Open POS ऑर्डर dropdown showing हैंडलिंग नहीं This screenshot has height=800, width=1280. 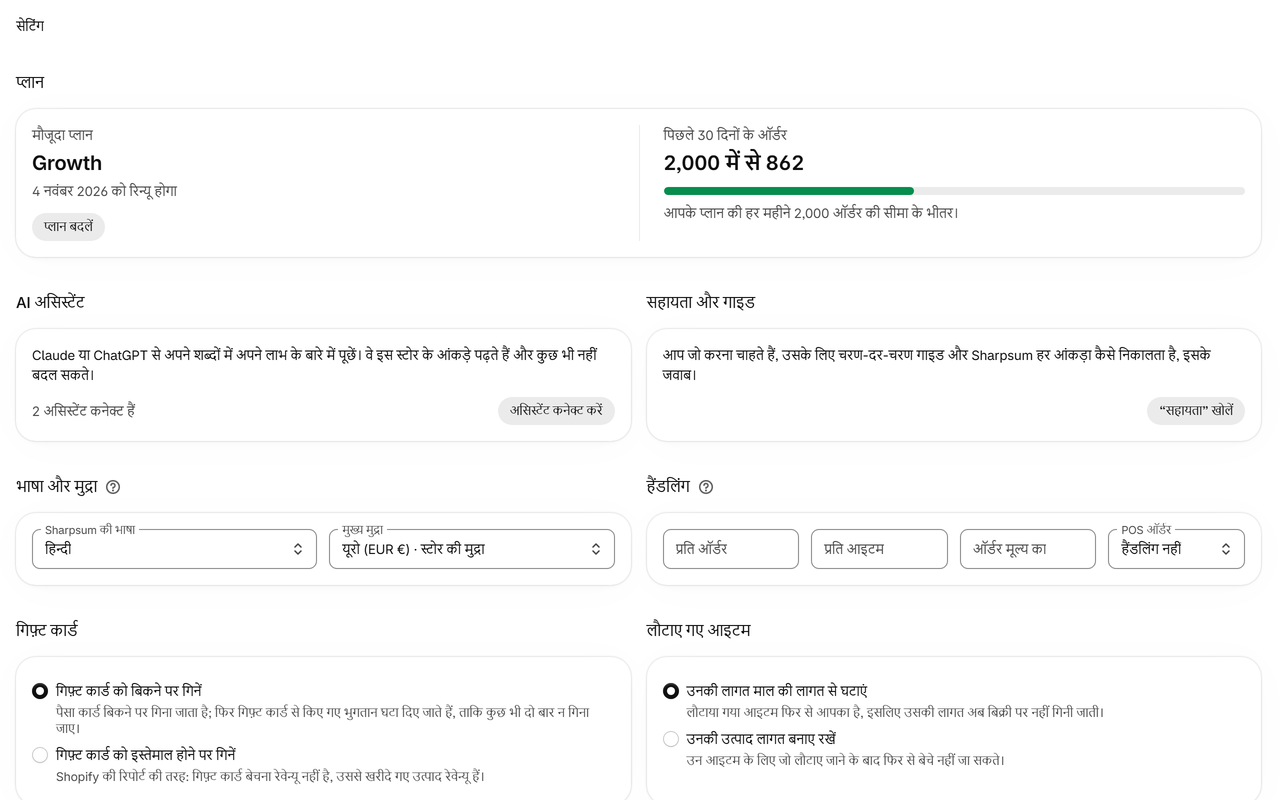(x=1176, y=549)
